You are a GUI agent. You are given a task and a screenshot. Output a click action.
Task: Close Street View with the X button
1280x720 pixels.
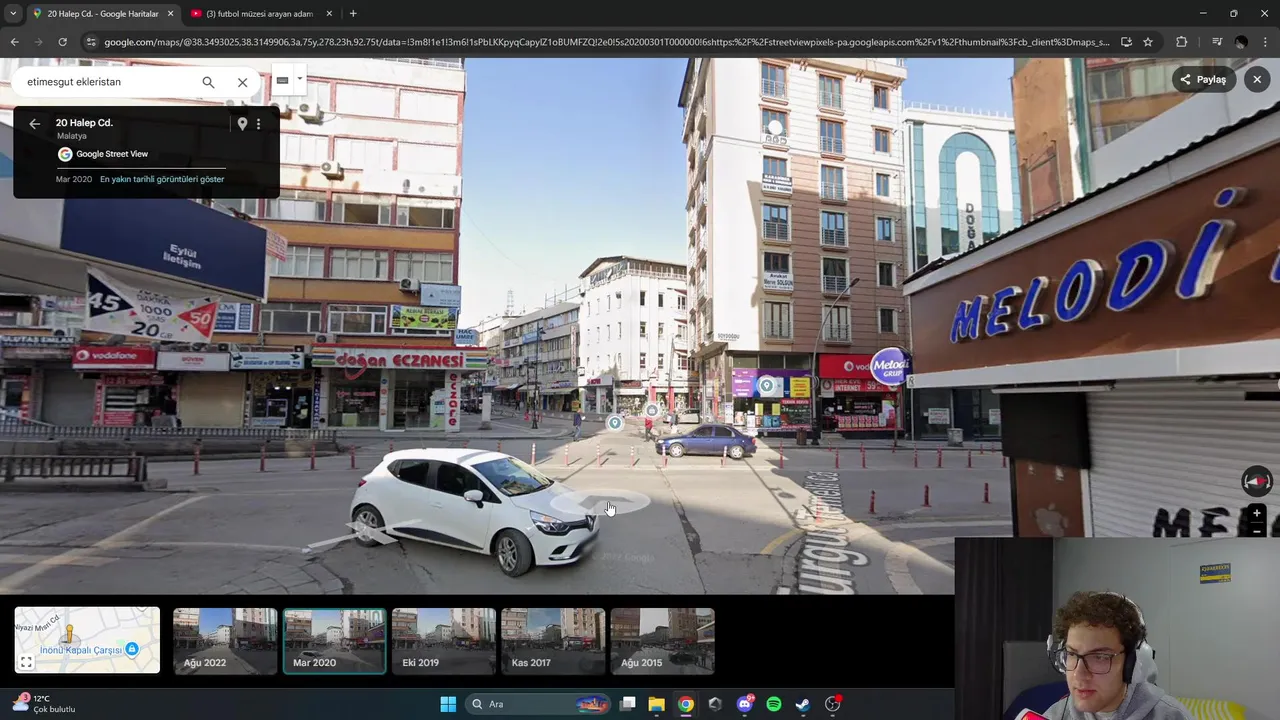(1257, 79)
